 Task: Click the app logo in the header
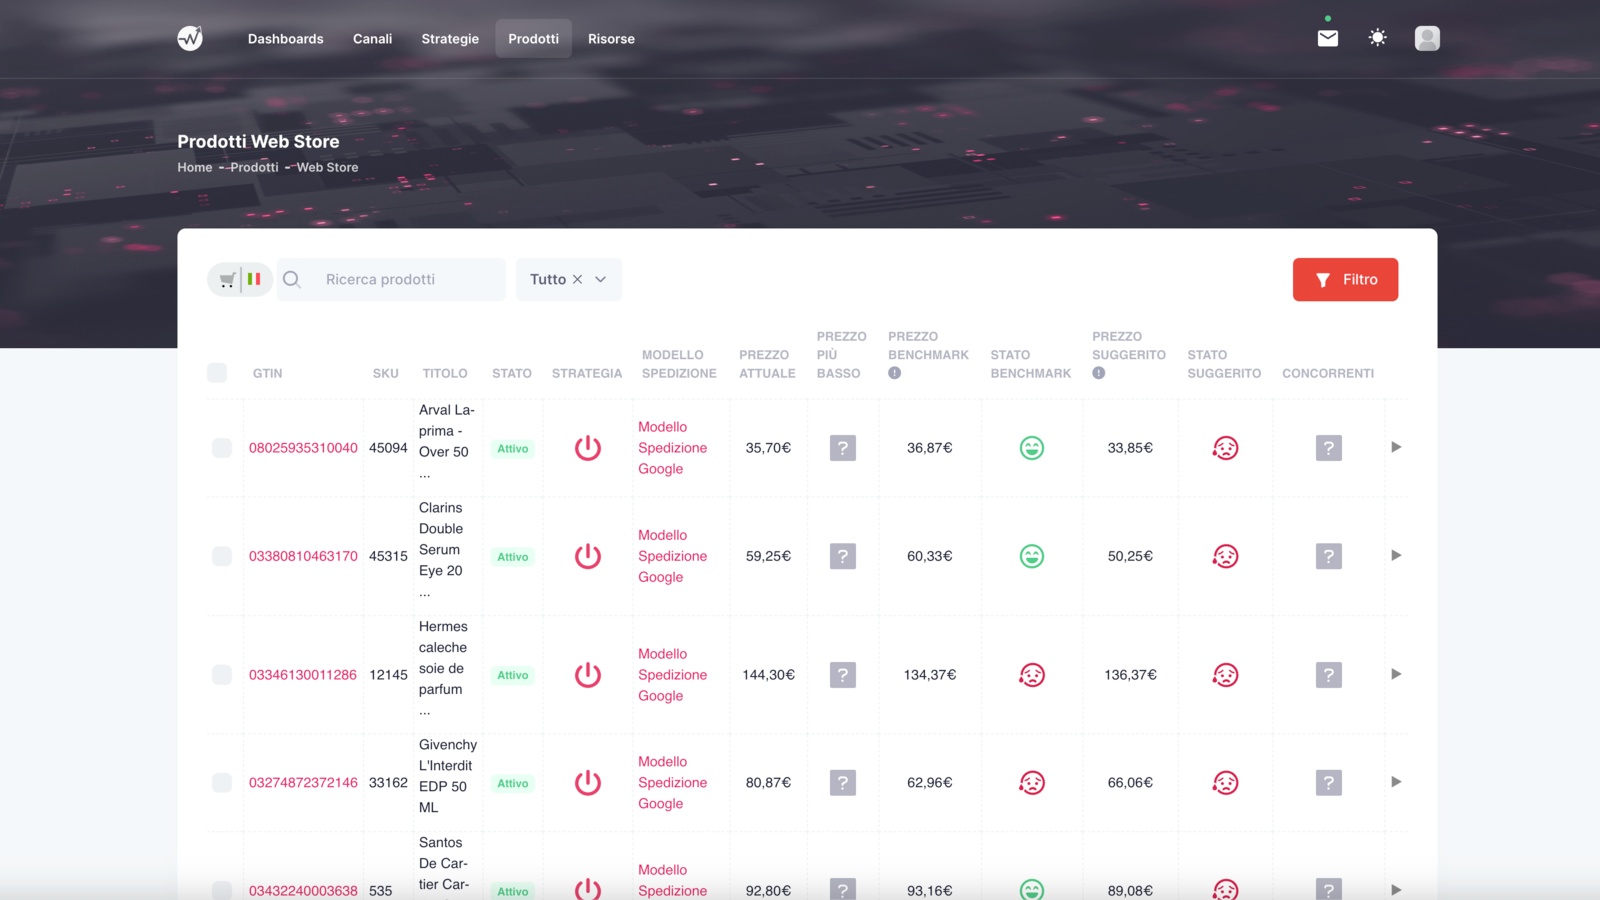[x=190, y=38]
